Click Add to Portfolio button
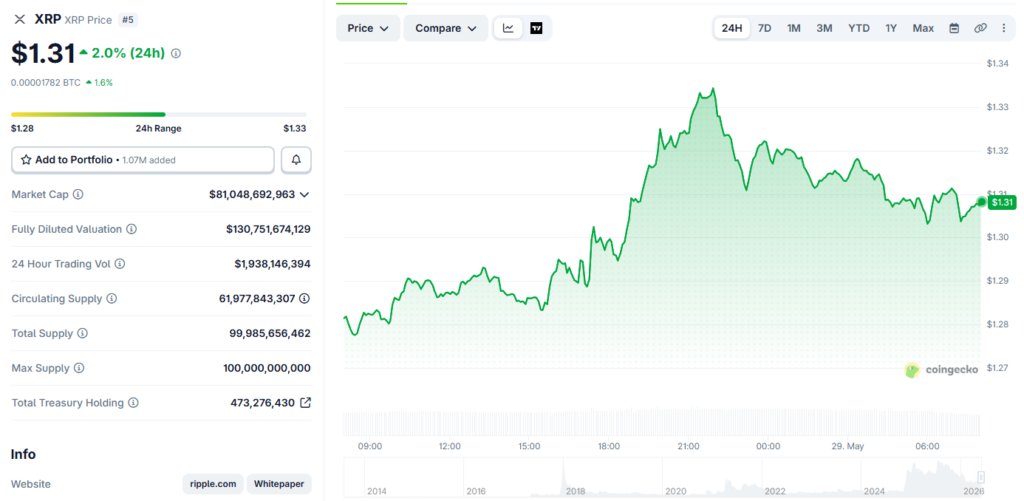The height and width of the screenshot is (501, 1024). click(143, 160)
